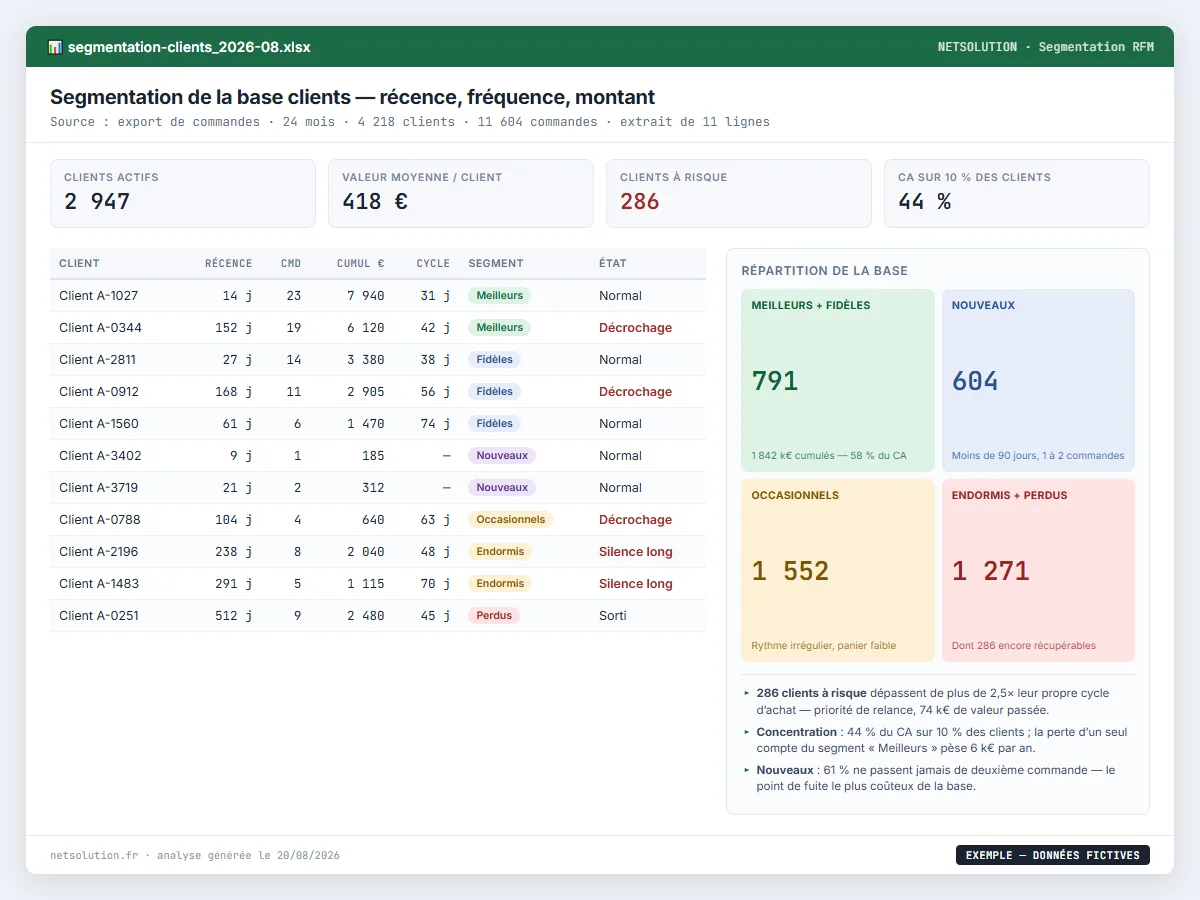The image size is (1200, 900).
Task: Click the Occasionnels segment badge
Action: [x=510, y=520]
